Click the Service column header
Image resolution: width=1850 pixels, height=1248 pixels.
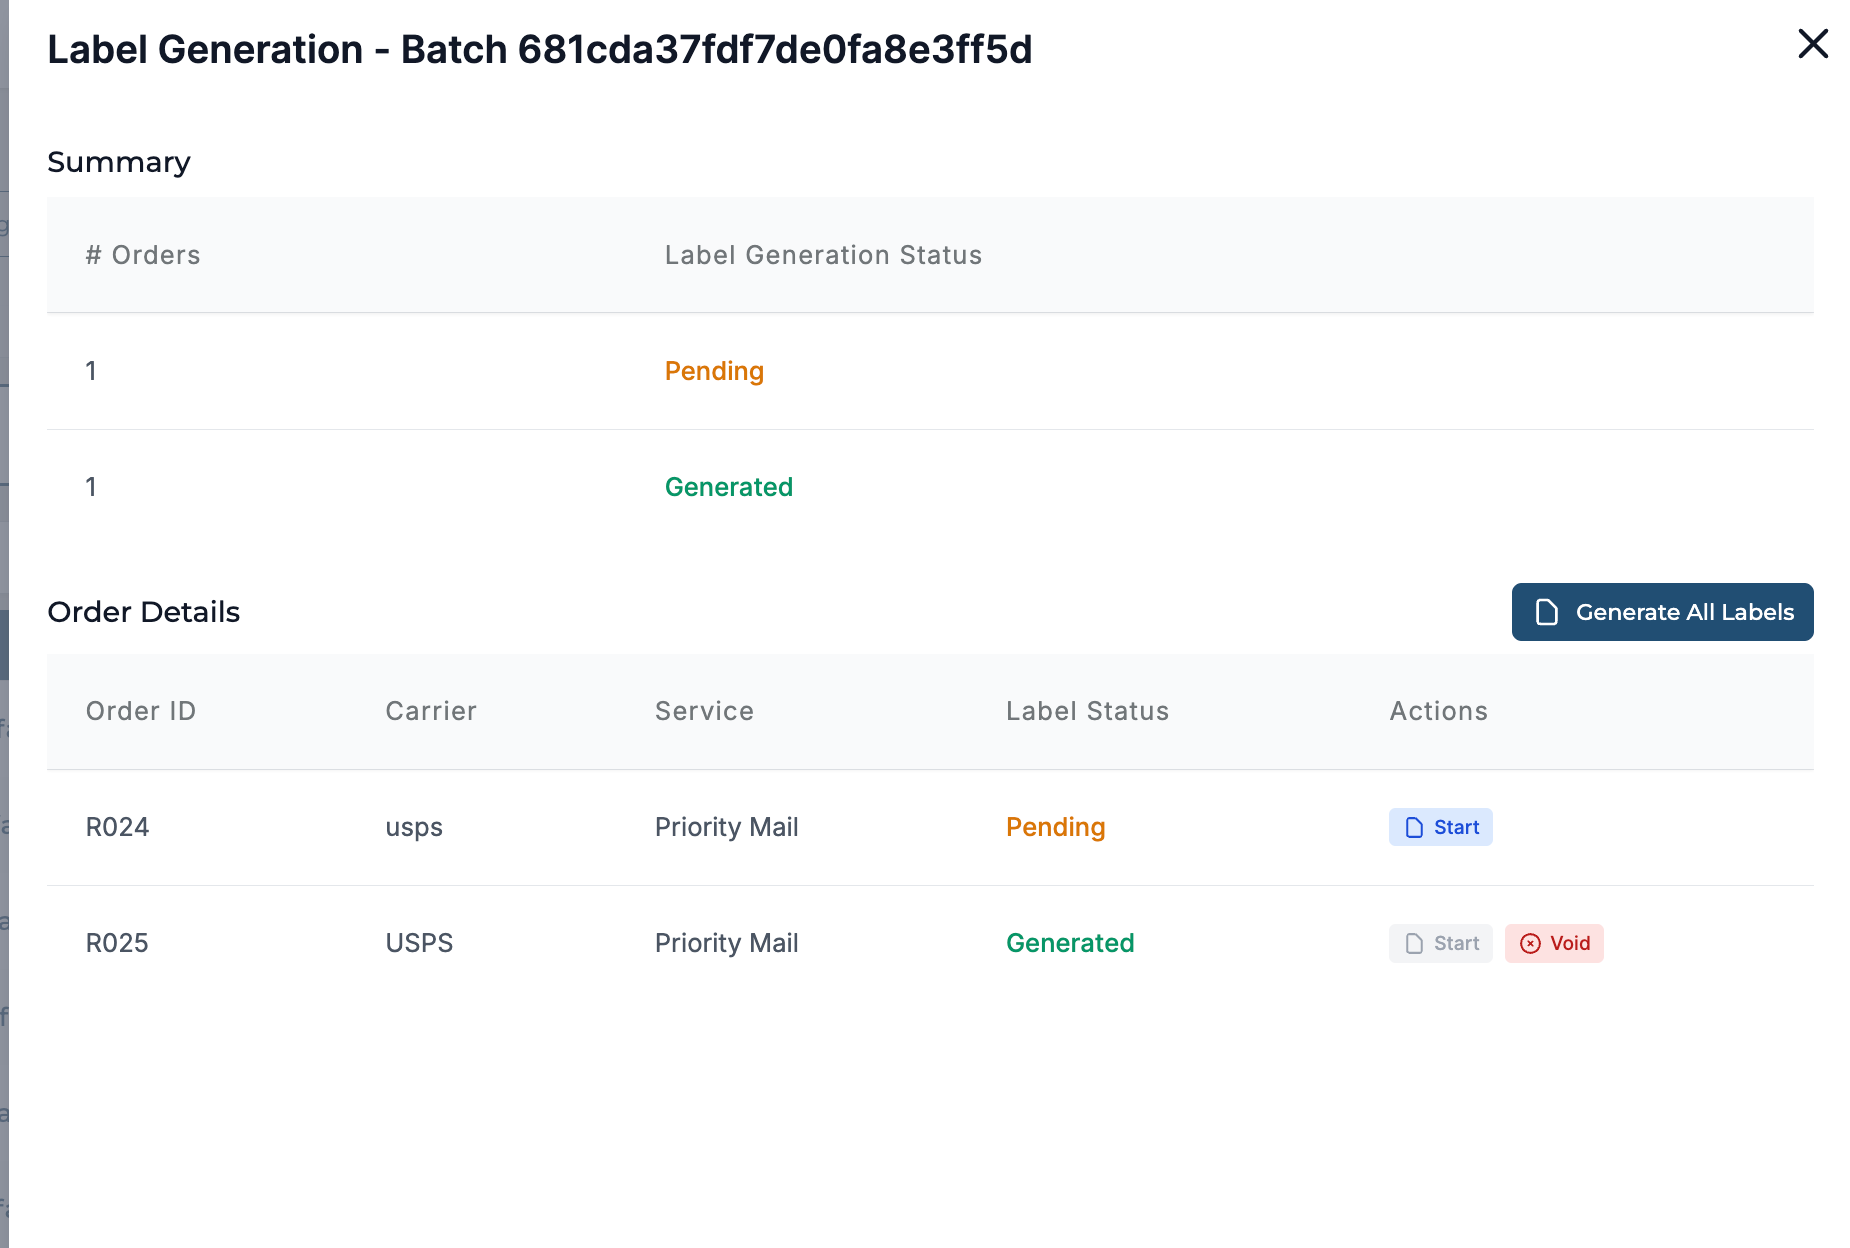click(x=704, y=711)
